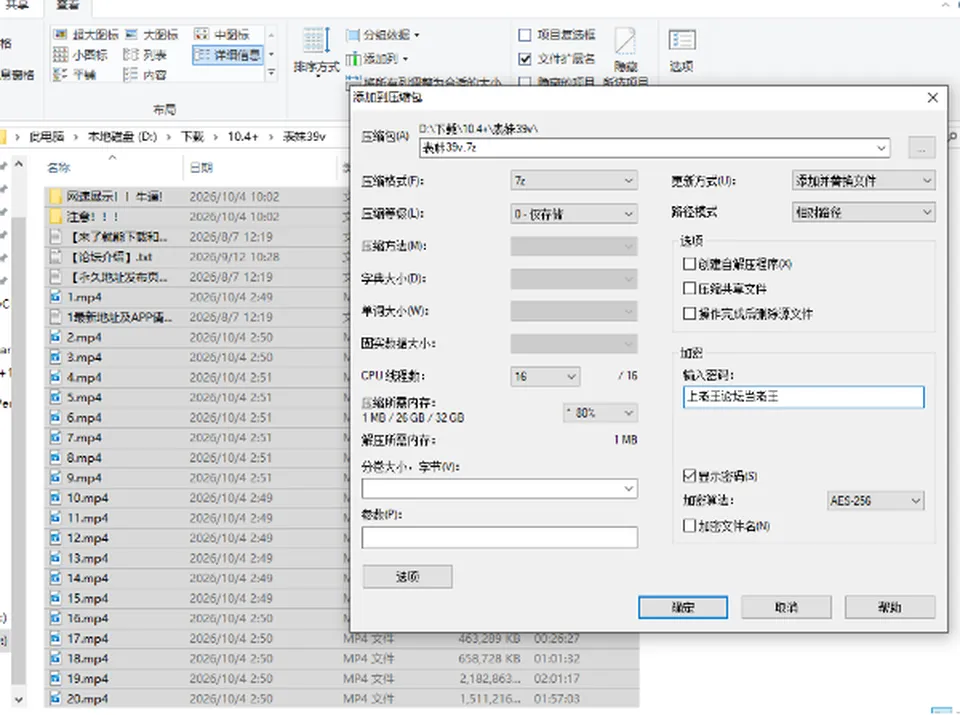Click the 取消 button in the dialog
Viewport: 960px width, 715px height.
pyautogui.click(x=786, y=607)
